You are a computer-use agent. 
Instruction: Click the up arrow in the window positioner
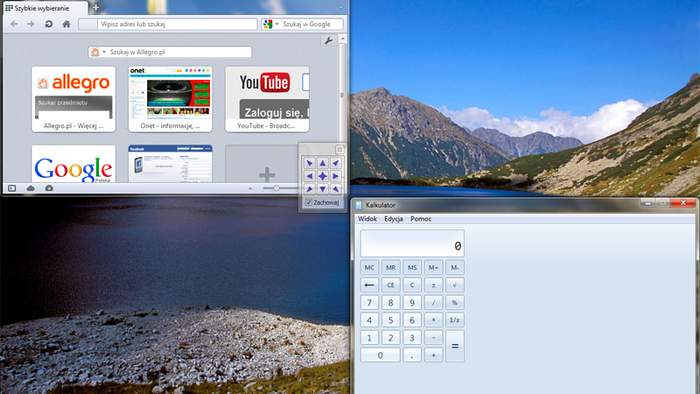click(322, 163)
